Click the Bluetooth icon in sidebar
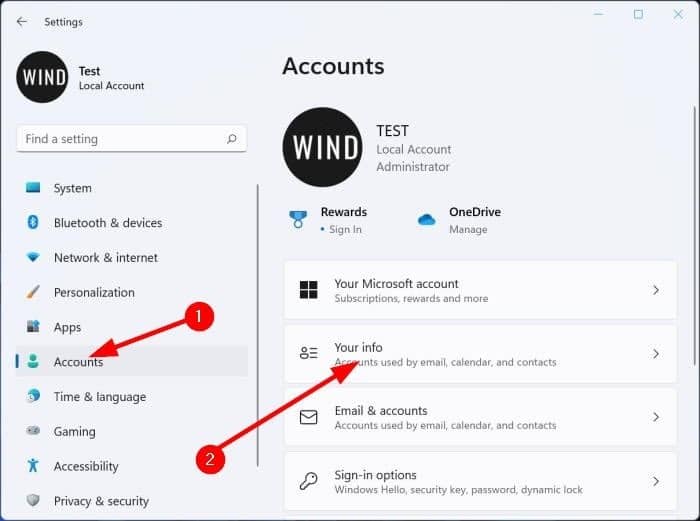The width and height of the screenshot is (700, 521). click(x=33, y=222)
